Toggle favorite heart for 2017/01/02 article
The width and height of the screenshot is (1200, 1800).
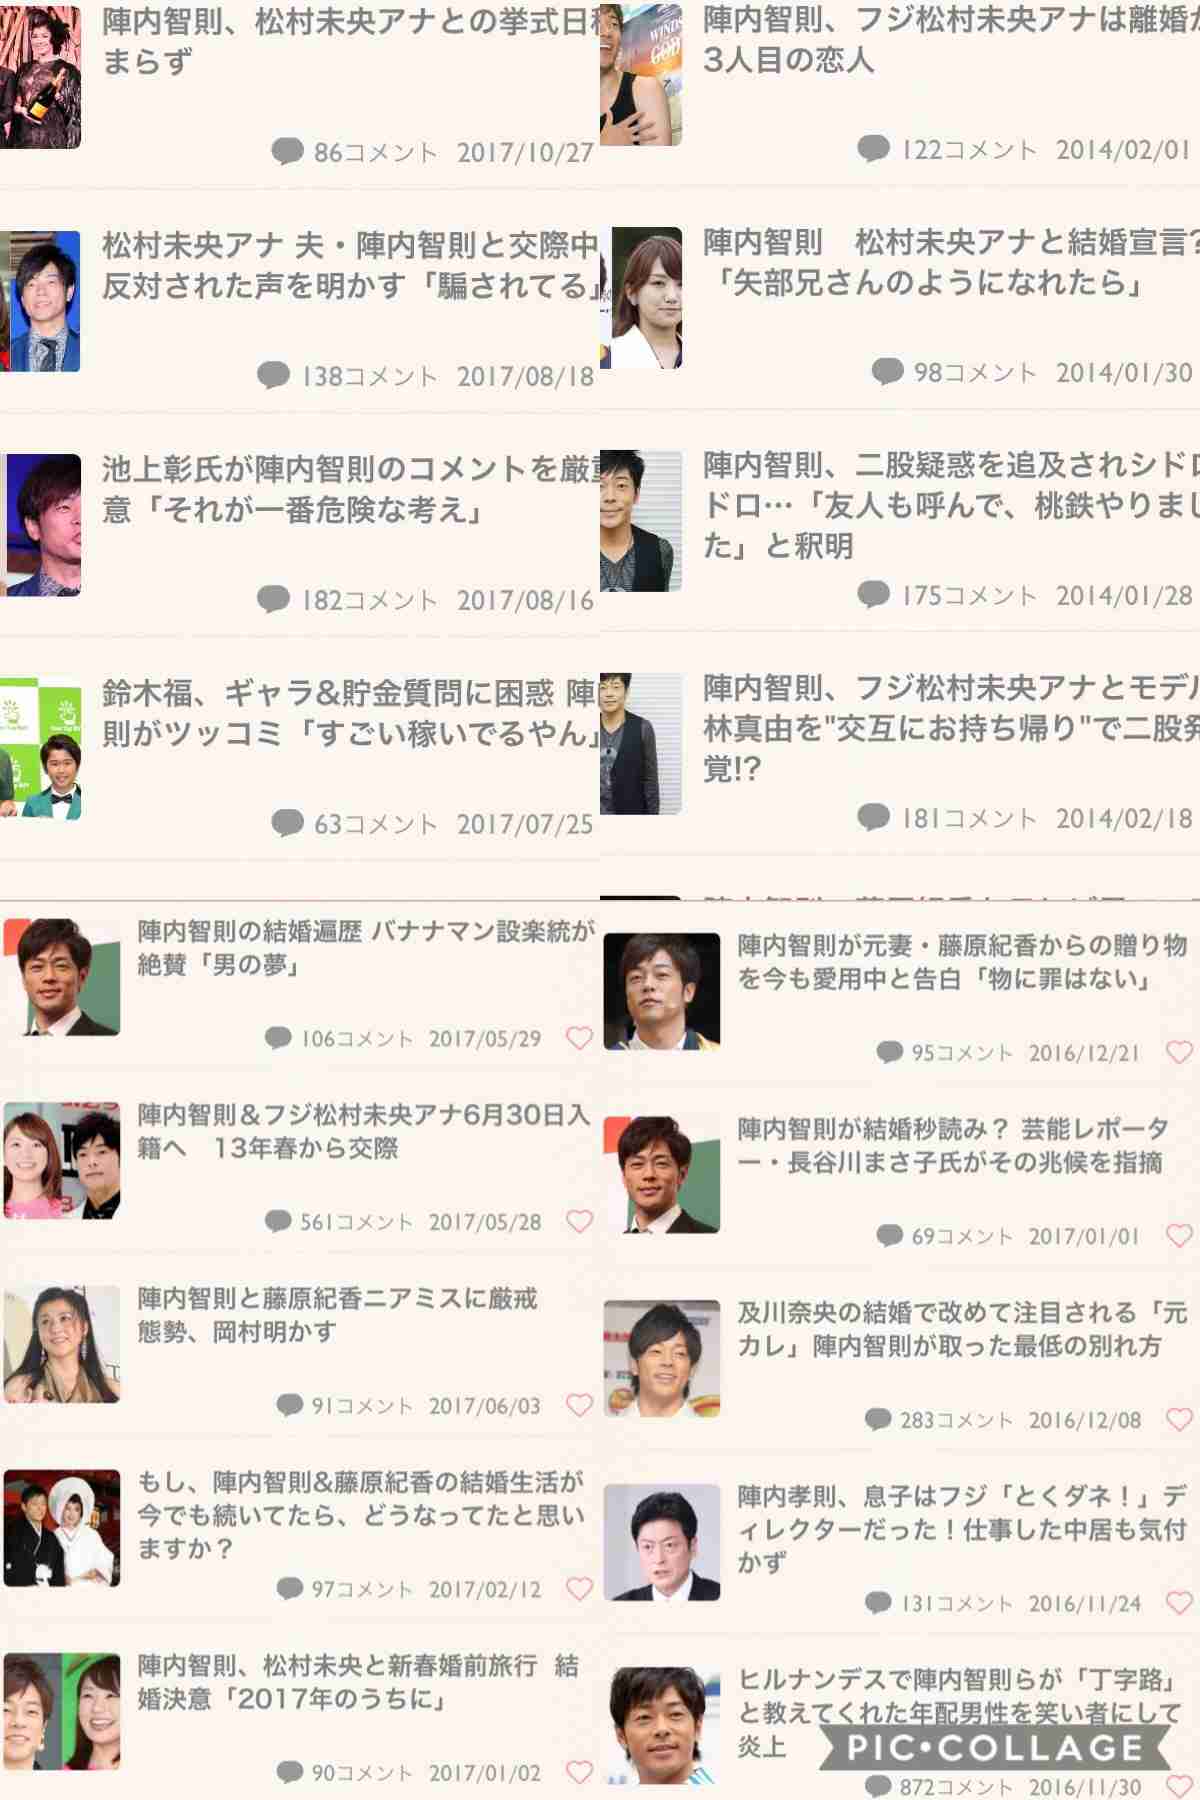(x=579, y=1772)
